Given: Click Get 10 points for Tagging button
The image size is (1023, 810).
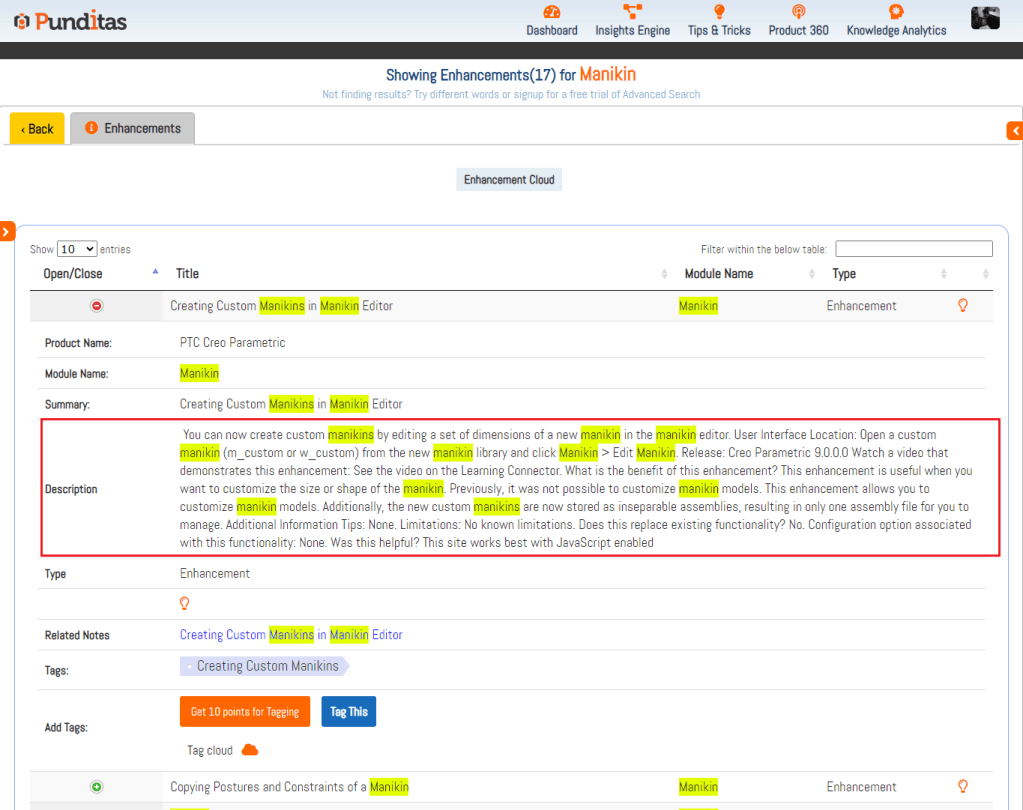Looking at the screenshot, I should (x=245, y=712).
